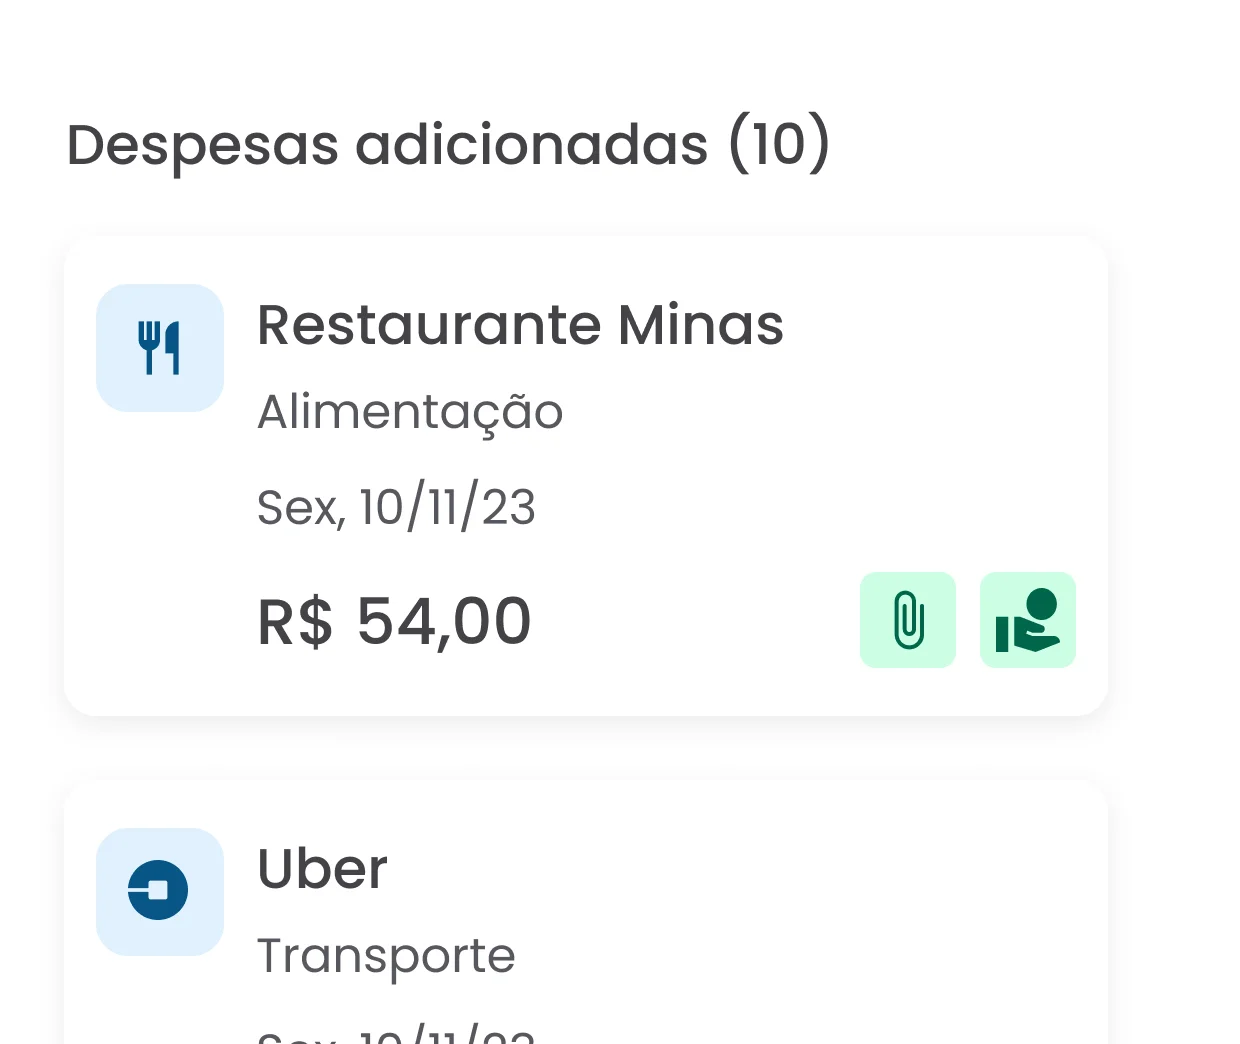Screen dimensions: 1240x1044
Task: Open the paperclip attachment on Restaurante Minas
Action: click(x=908, y=620)
